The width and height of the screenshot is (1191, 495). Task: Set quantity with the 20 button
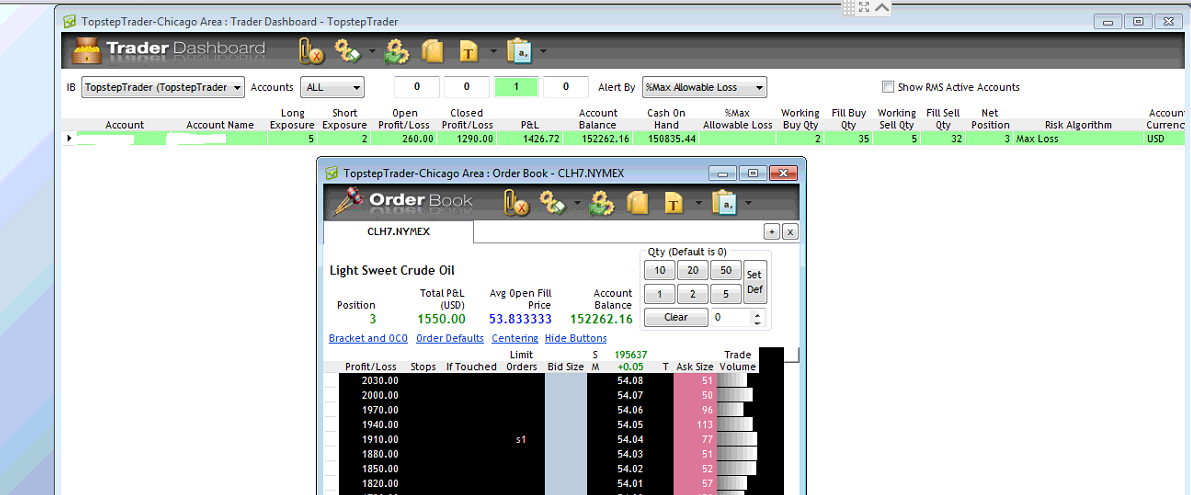point(693,270)
